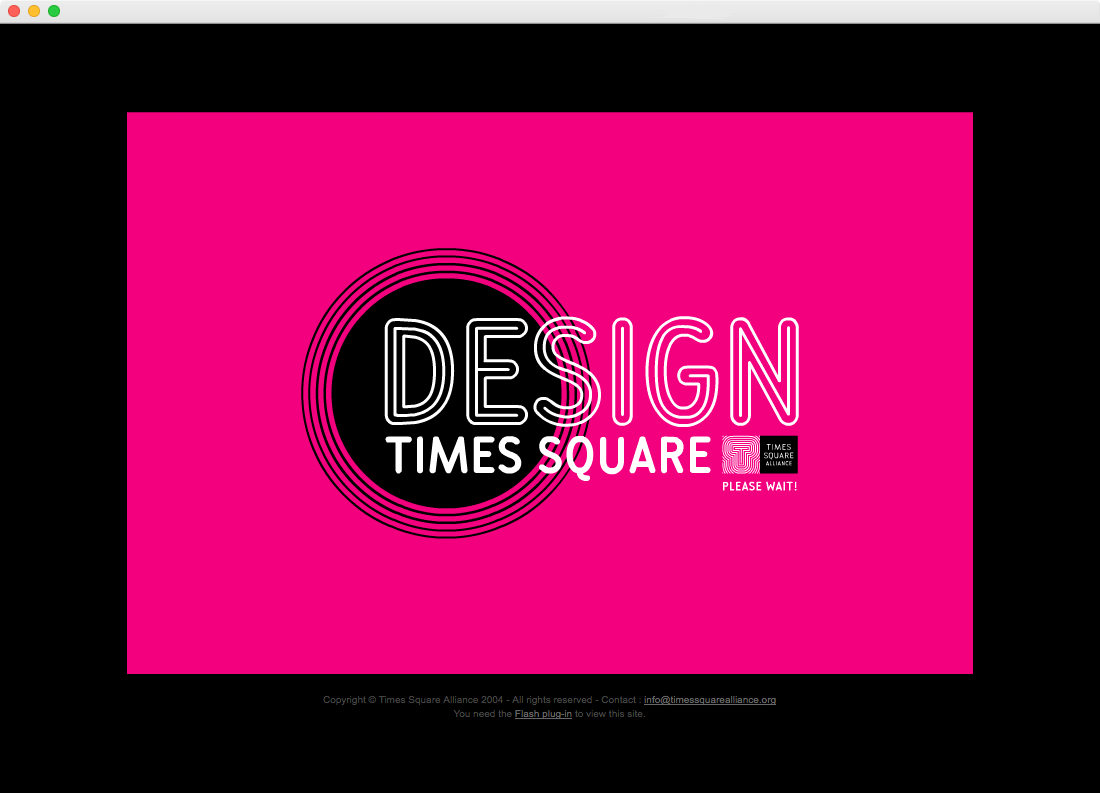Click the info@timessquarealliance.org email link

pyautogui.click(x=709, y=700)
